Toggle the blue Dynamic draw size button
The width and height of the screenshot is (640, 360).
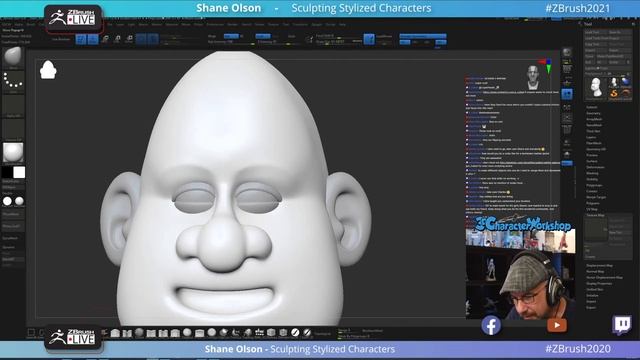click(x=369, y=39)
